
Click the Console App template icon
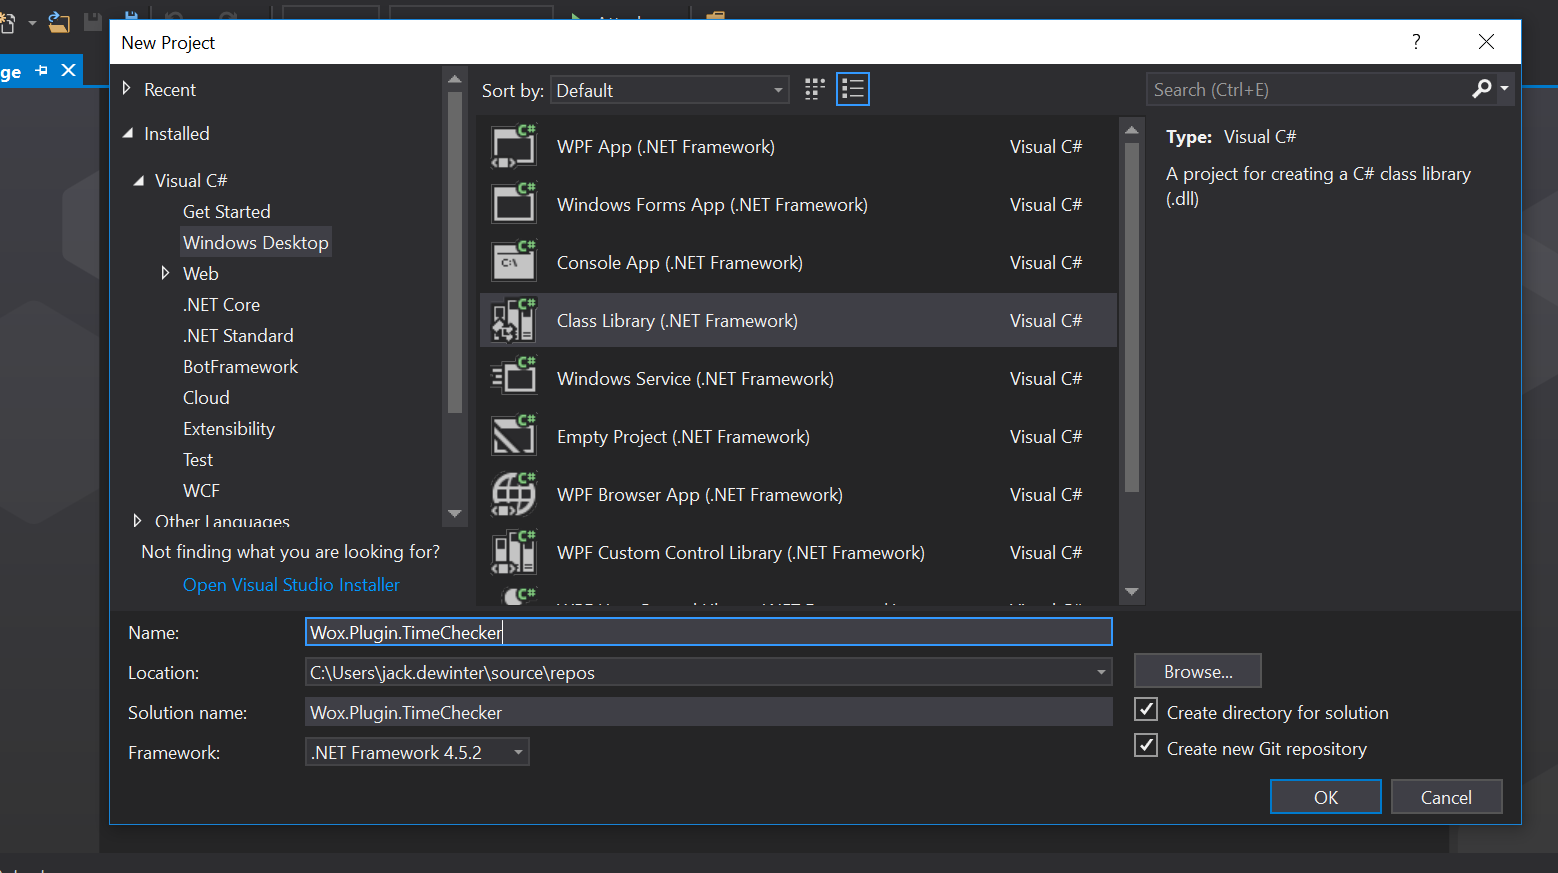coord(513,261)
